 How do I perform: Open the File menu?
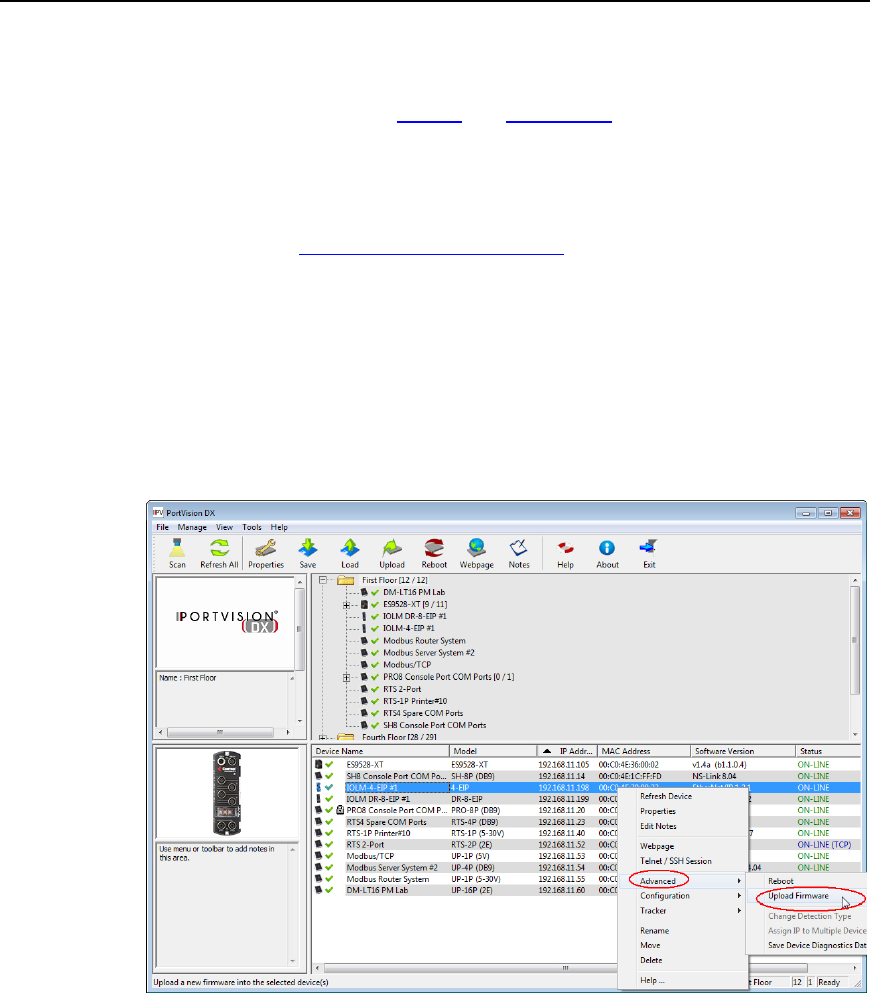[163, 527]
